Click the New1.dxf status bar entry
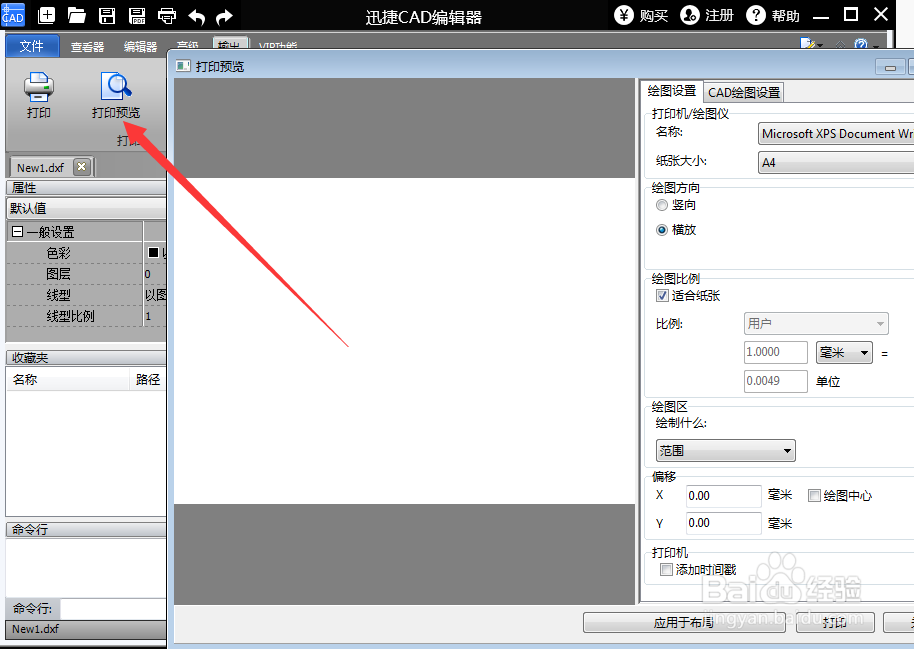This screenshot has height=649, width=914. point(36,629)
